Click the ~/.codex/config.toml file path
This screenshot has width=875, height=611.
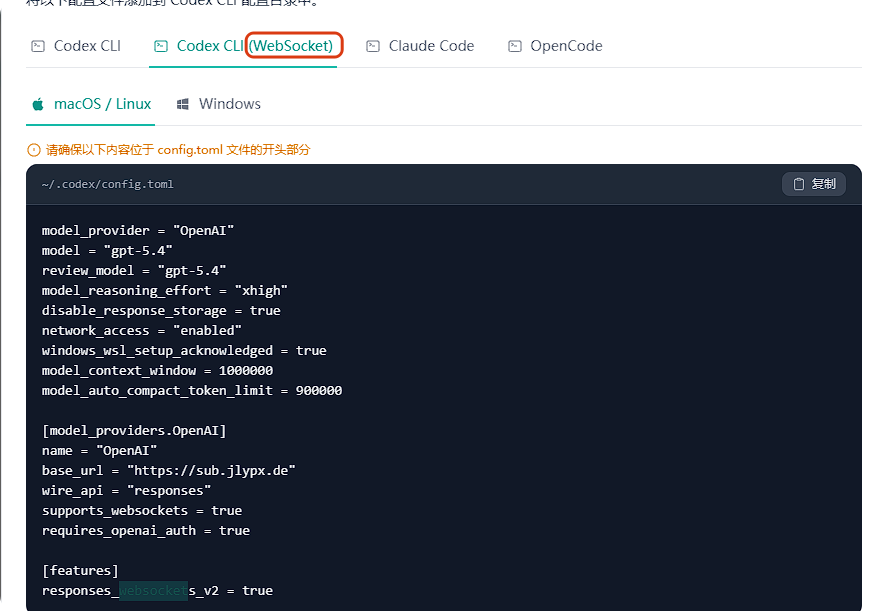pyautogui.click(x=108, y=184)
